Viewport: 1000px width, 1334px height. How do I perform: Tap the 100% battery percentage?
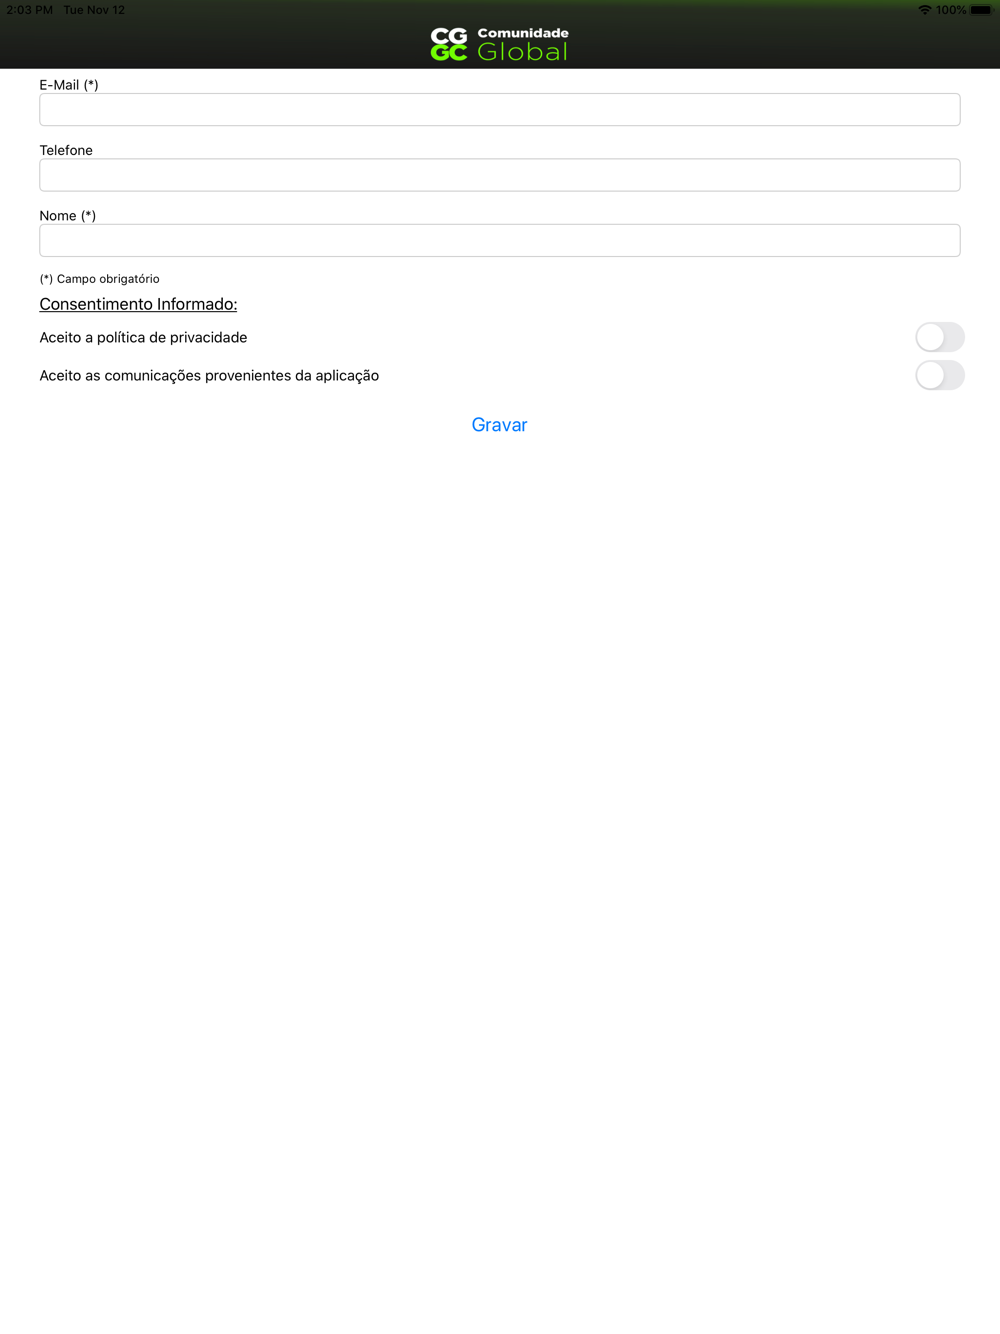(951, 10)
